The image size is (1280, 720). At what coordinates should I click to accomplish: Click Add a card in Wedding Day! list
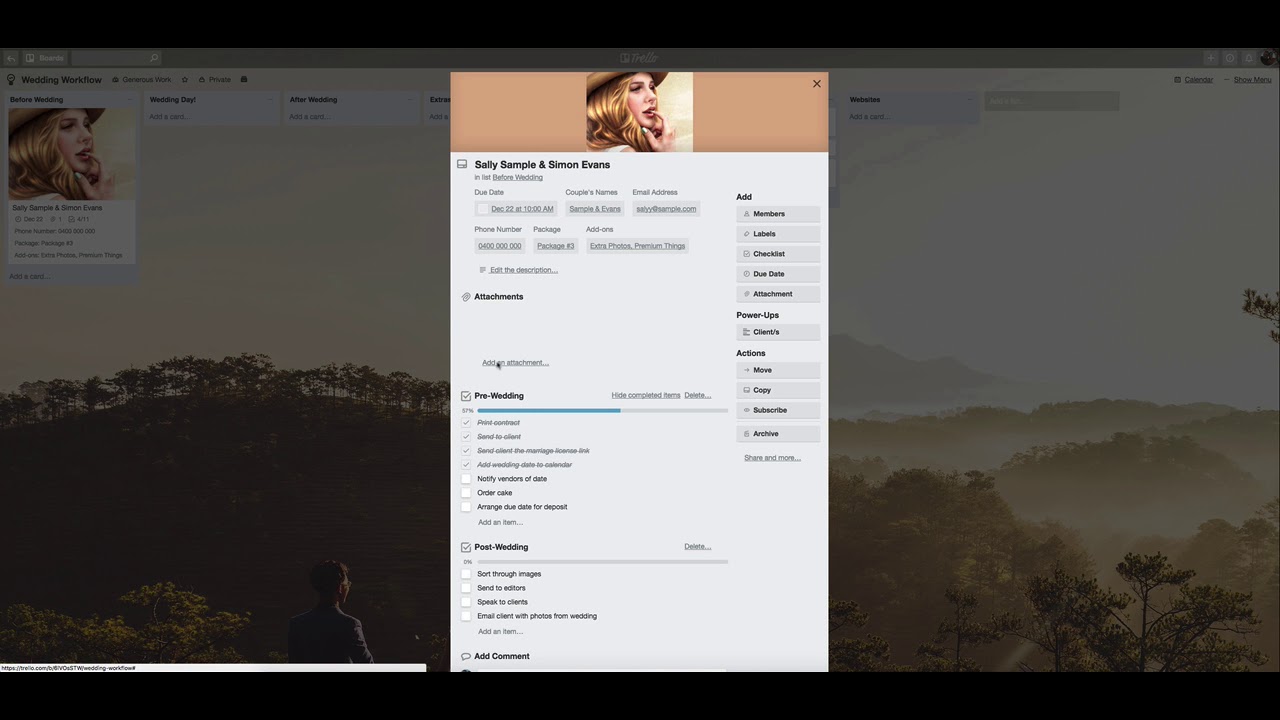169,117
